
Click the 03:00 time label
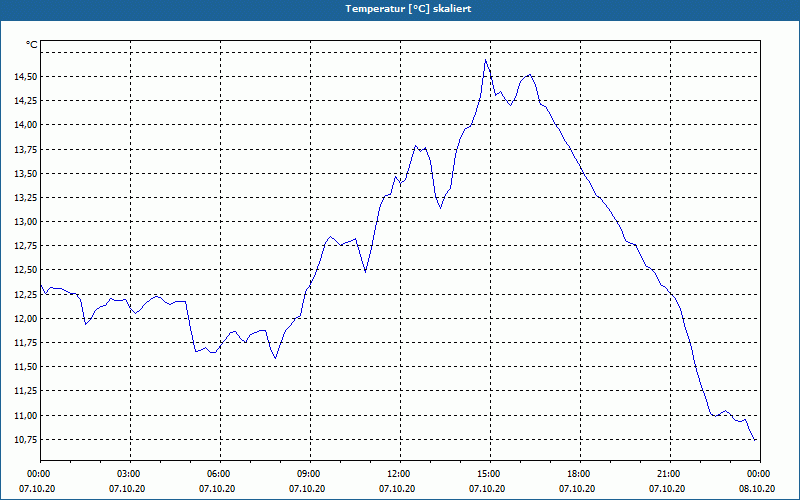coord(131,474)
